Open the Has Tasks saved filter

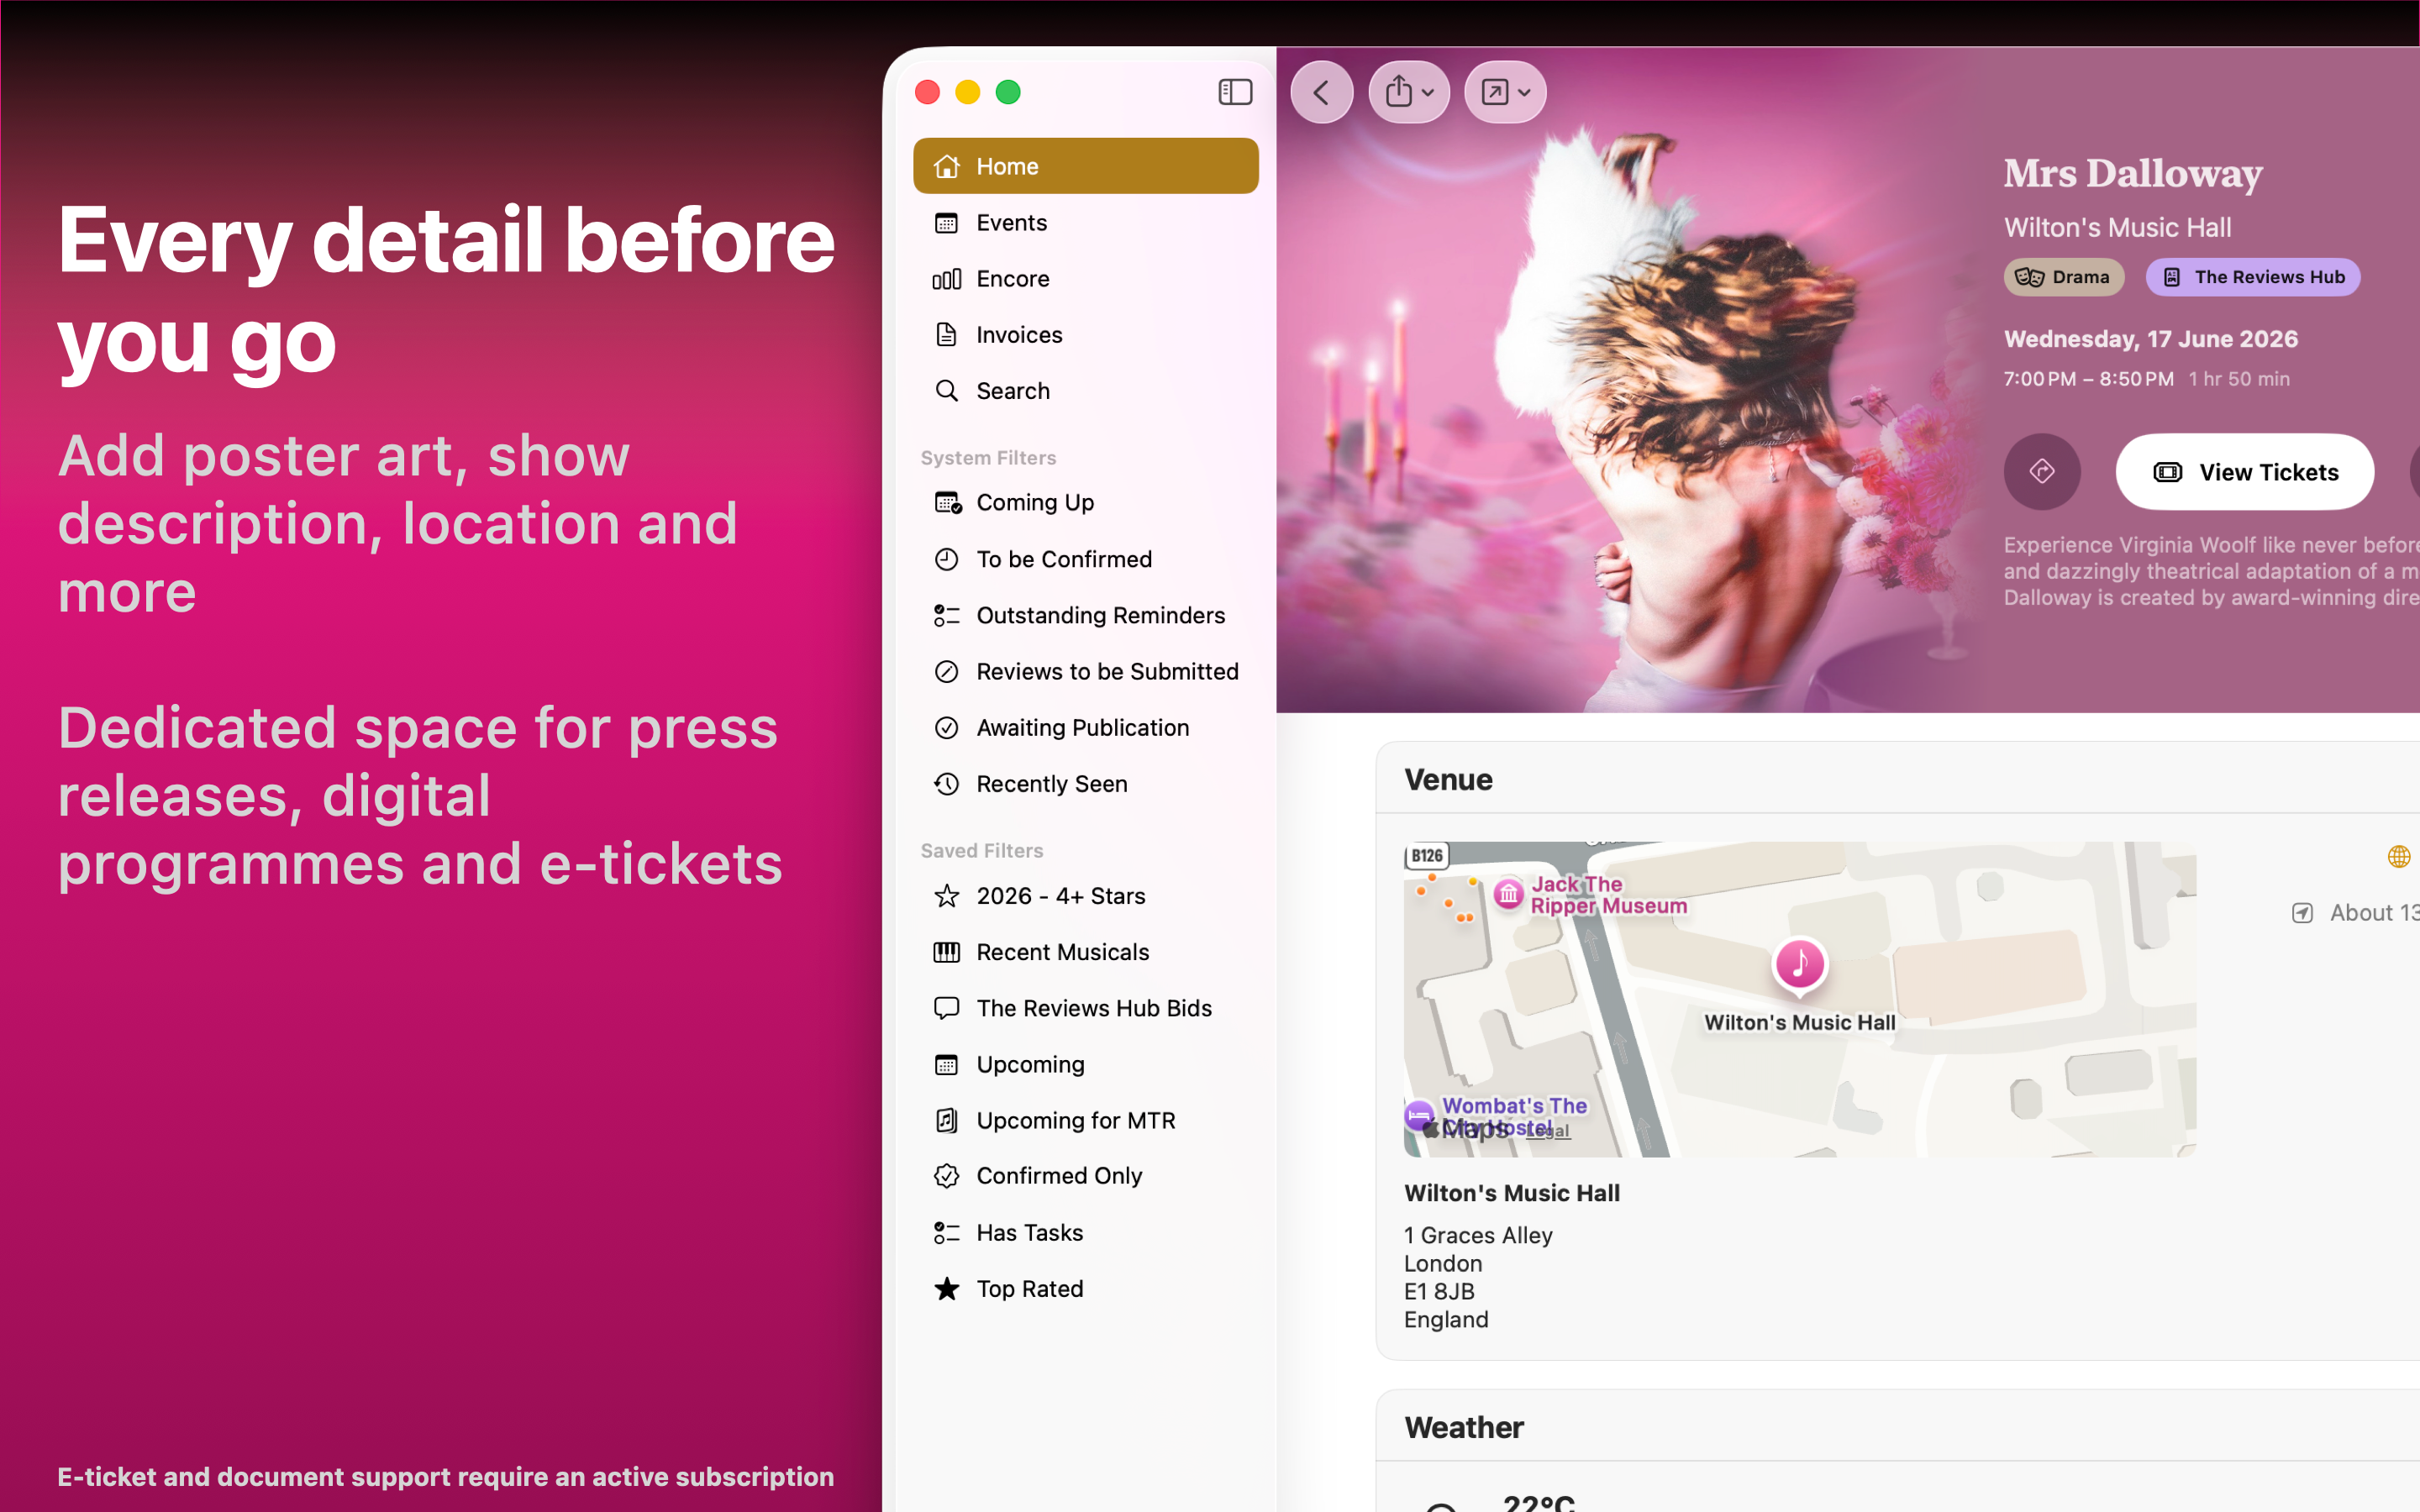1085,1232
